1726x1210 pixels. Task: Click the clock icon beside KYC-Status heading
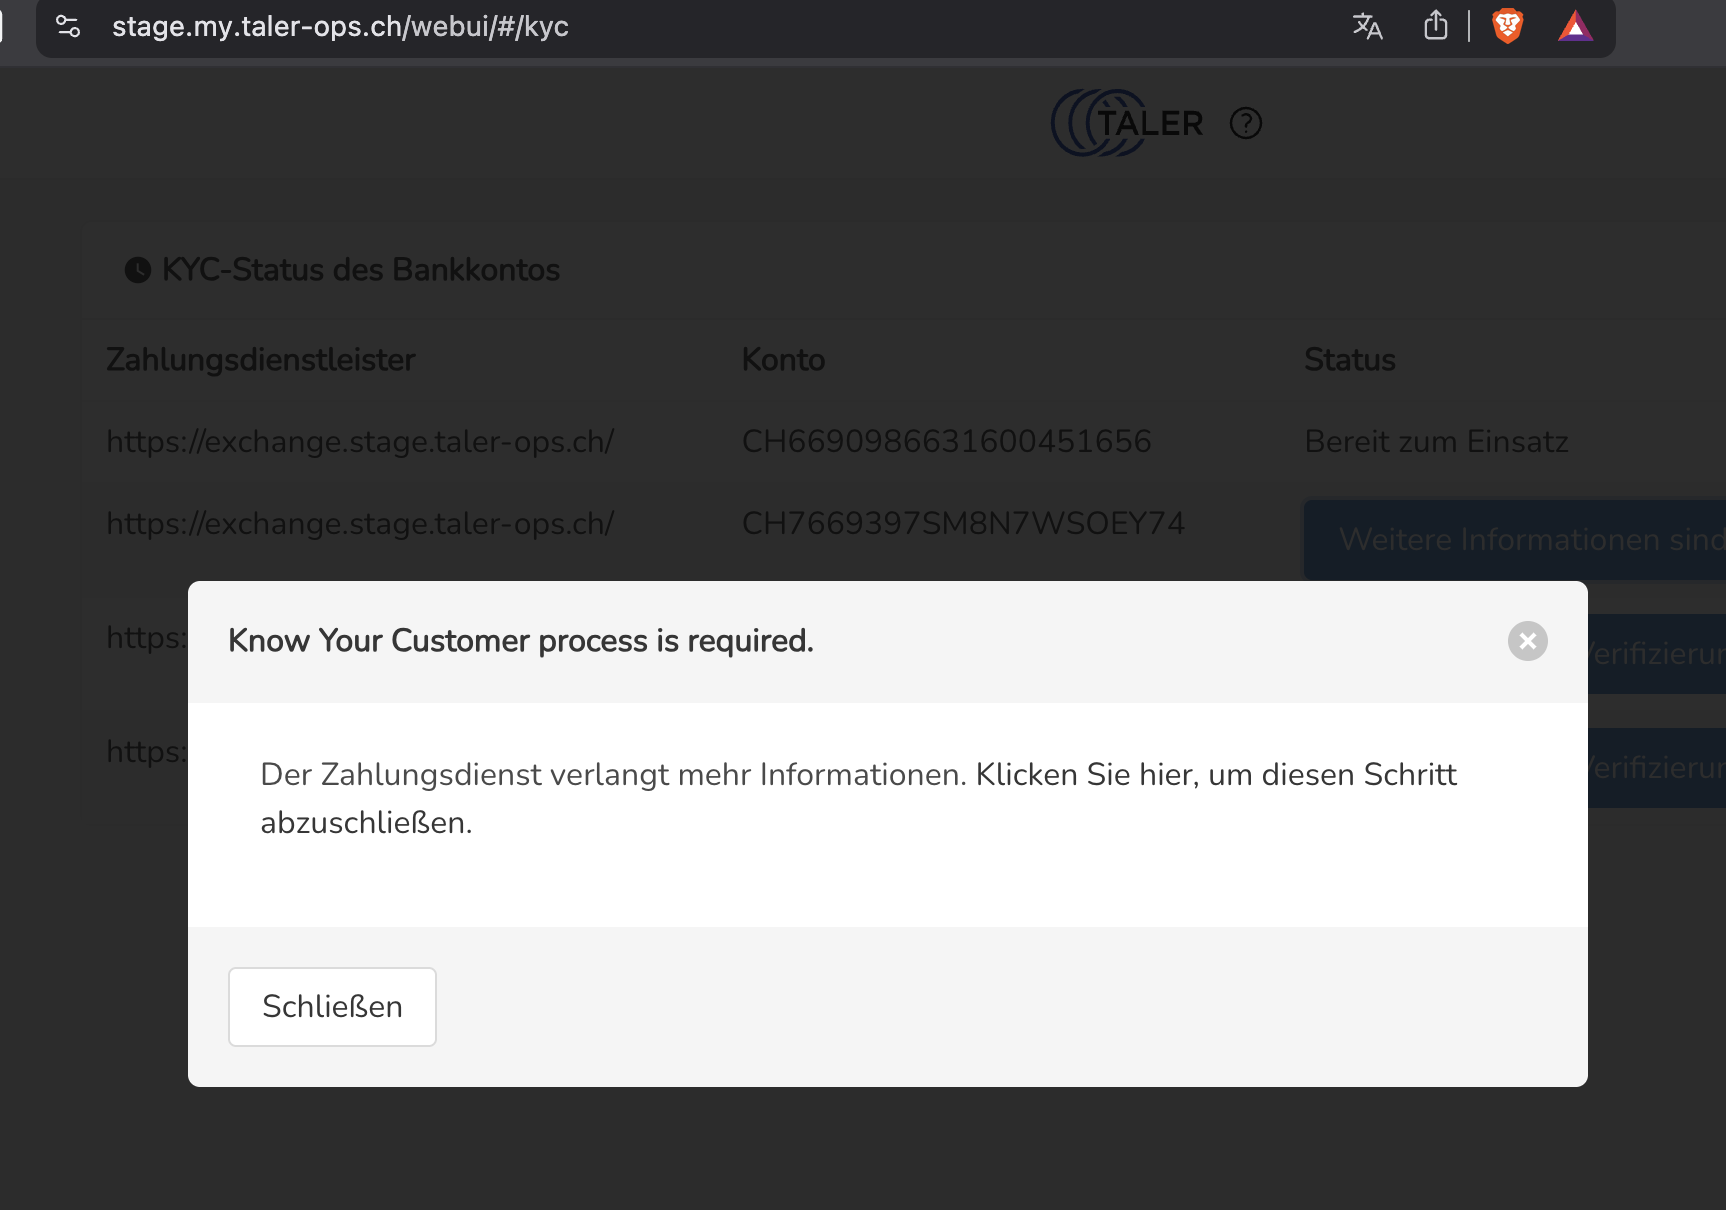[137, 270]
